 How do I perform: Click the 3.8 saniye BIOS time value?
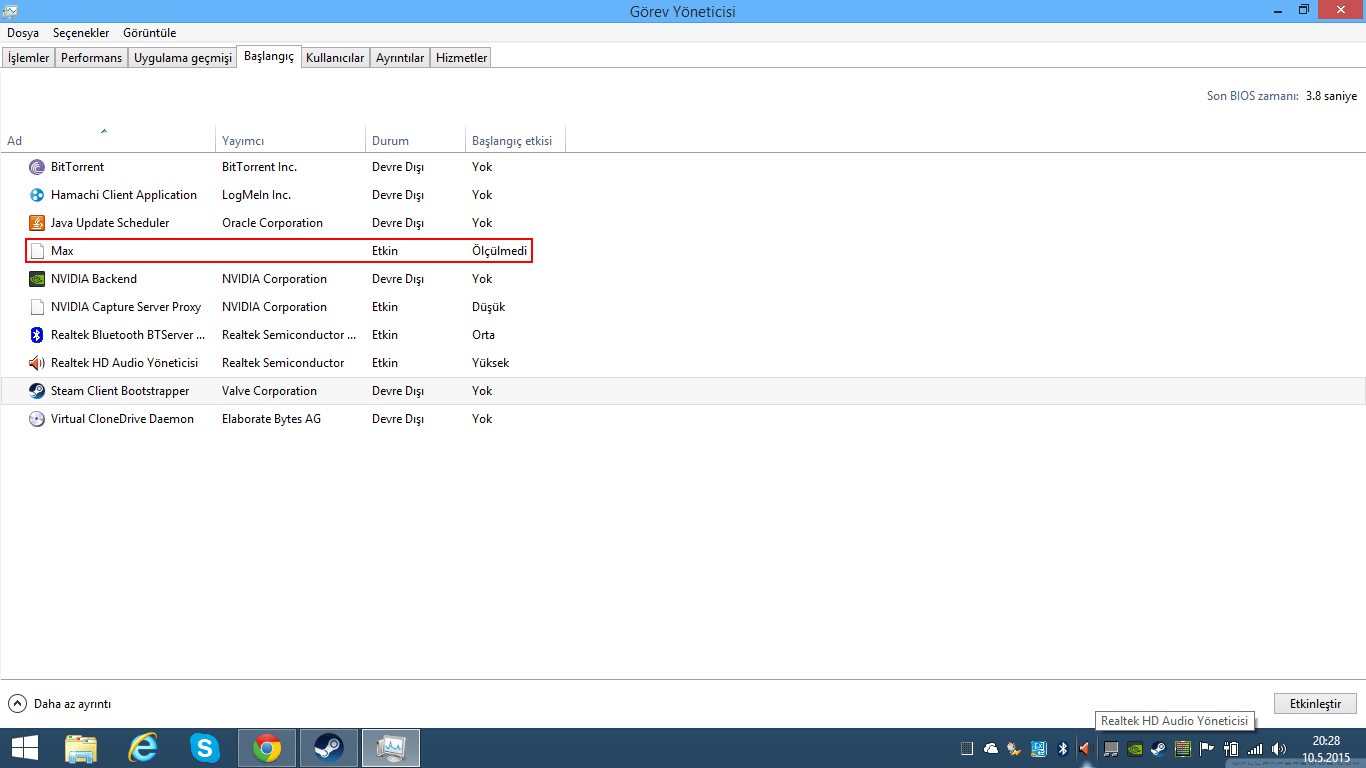[1331, 96]
